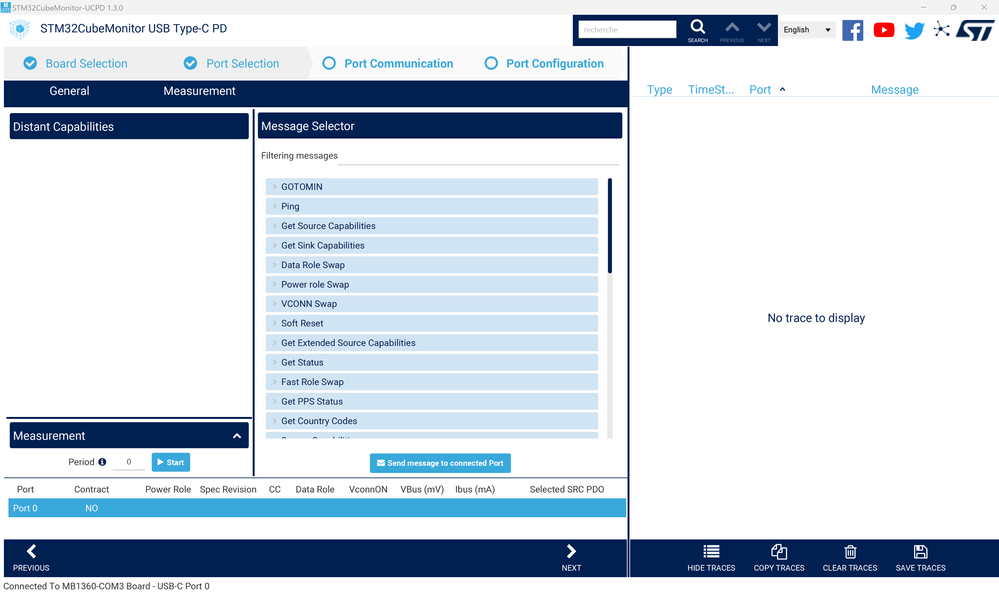Click the Message column header

coord(895,90)
